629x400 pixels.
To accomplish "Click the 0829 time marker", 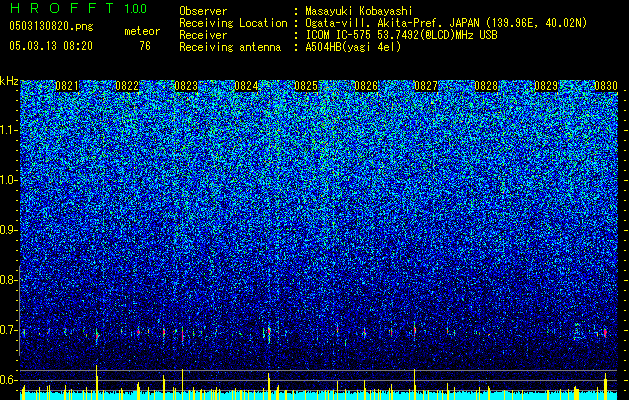I will point(546,86).
